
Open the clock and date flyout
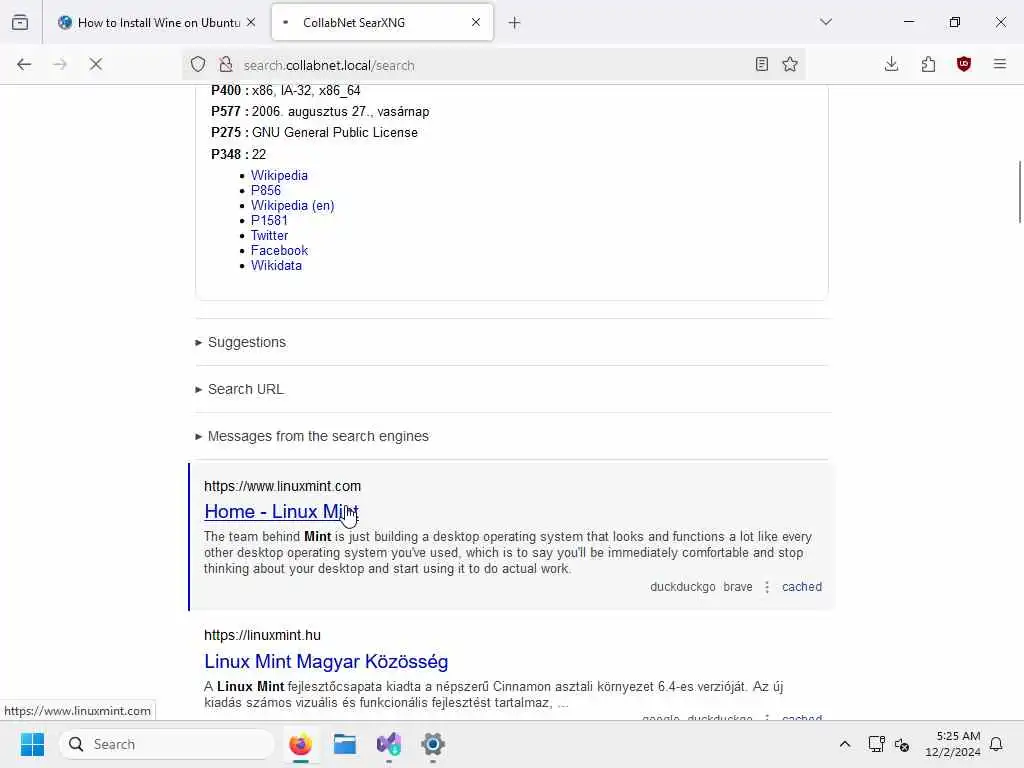952,744
